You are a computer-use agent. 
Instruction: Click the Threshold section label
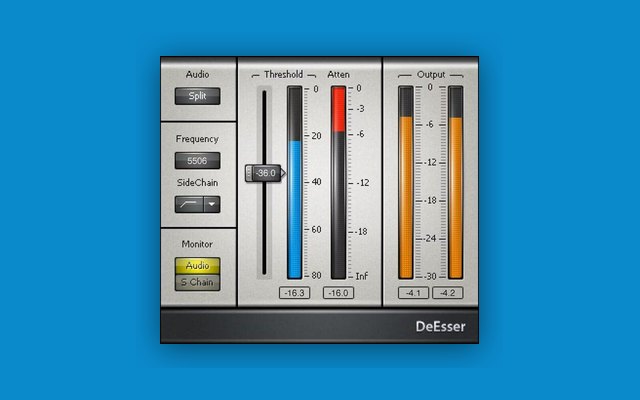(284, 75)
